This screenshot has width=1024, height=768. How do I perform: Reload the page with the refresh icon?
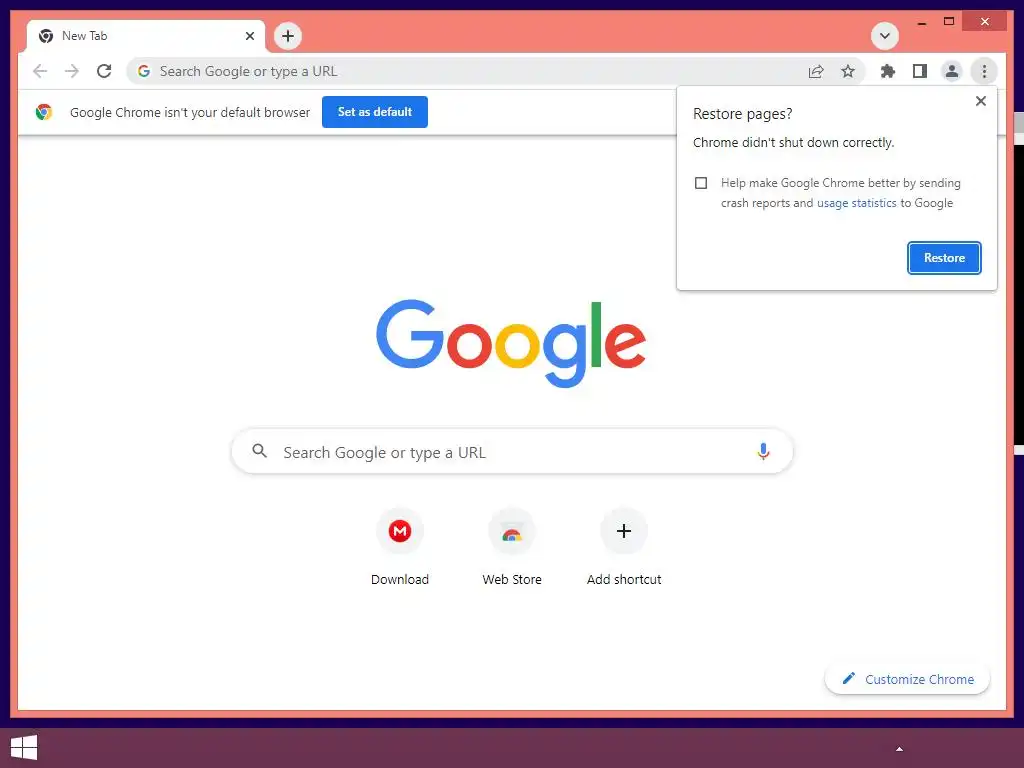tap(104, 71)
